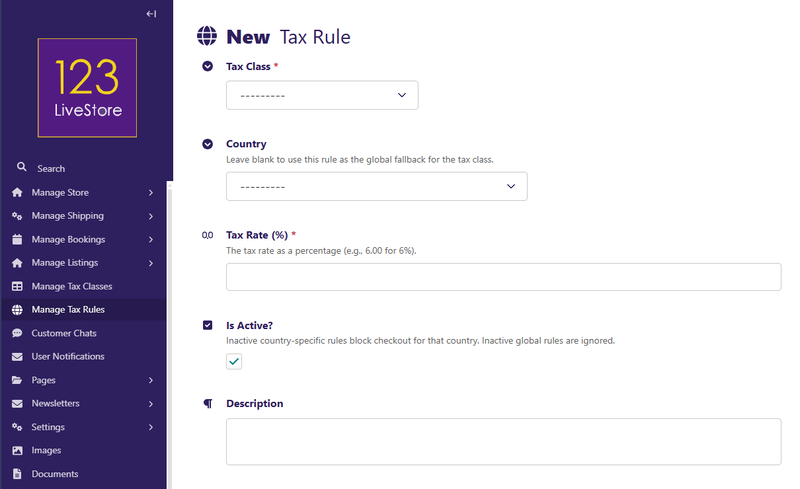Click the Documents file icon in sidebar

[17, 474]
